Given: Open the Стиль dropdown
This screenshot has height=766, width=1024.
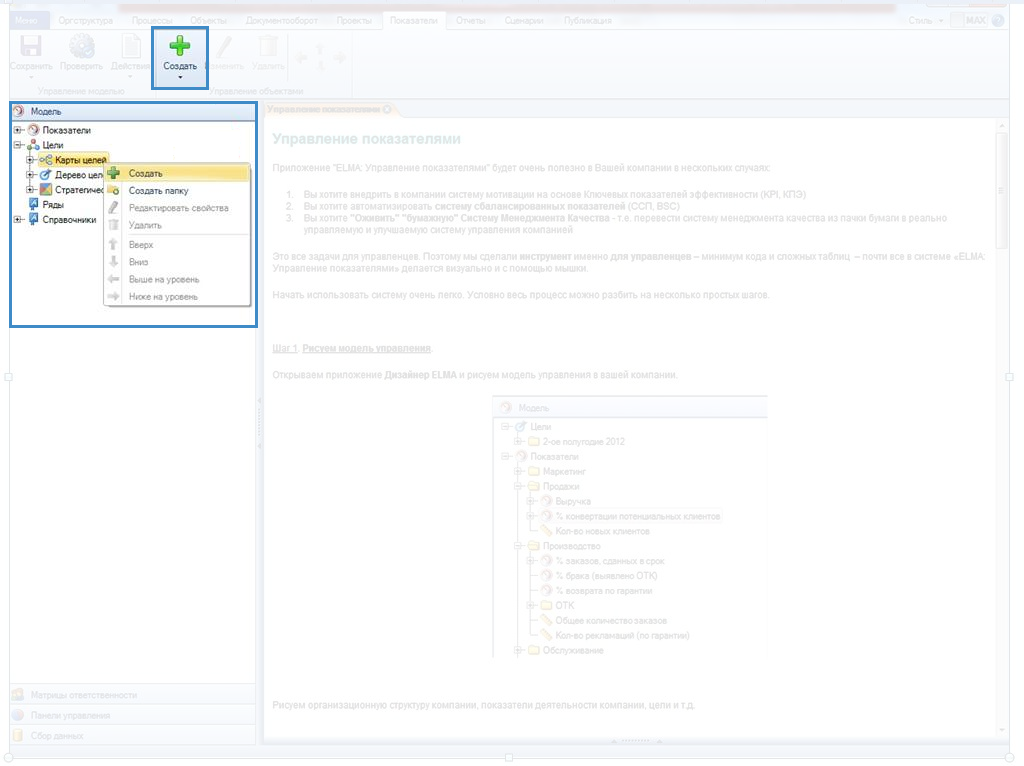Looking at the screenshot, I should (x=925, y=20).
